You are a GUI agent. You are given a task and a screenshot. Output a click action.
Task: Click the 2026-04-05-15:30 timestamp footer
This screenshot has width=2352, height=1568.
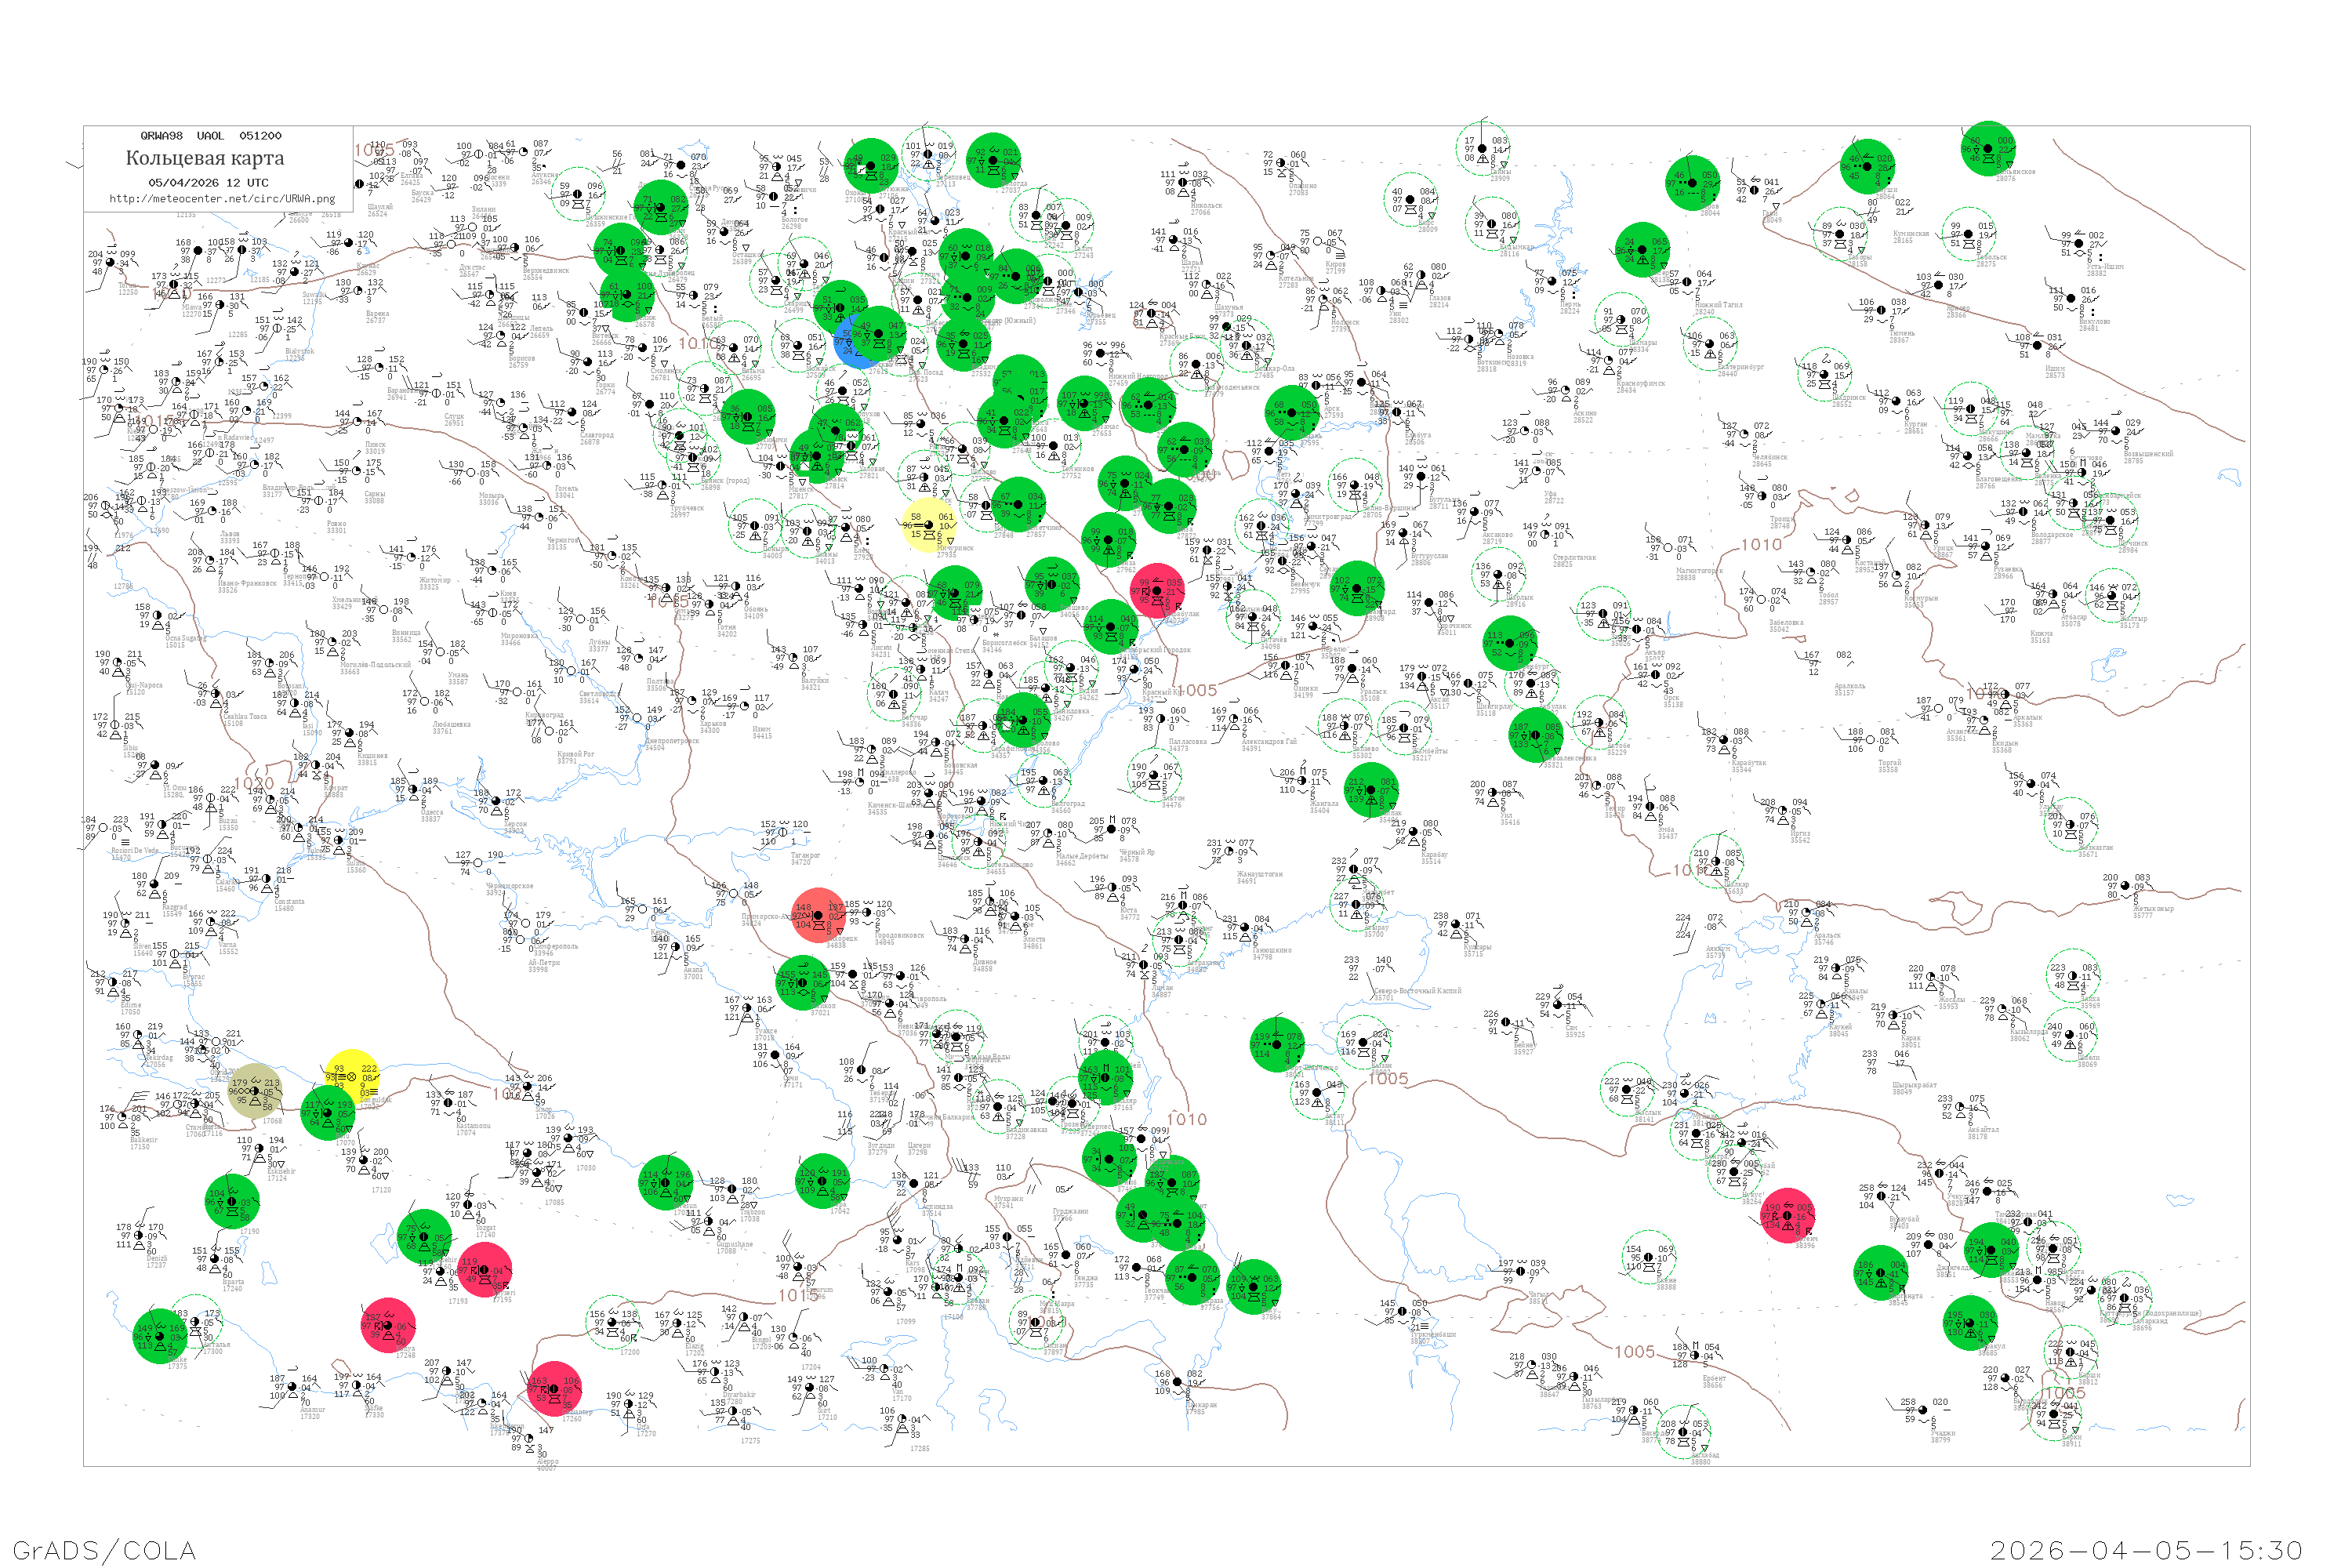click(2146, 1550)
